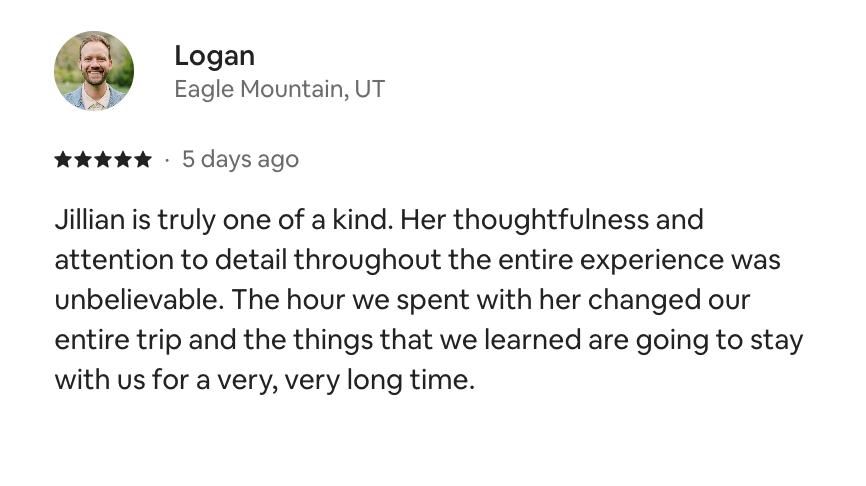Click the phrase 'long time' ending the review
This screenshot has height=486, width=866.
pyautogui.click(x=410, y=381)
